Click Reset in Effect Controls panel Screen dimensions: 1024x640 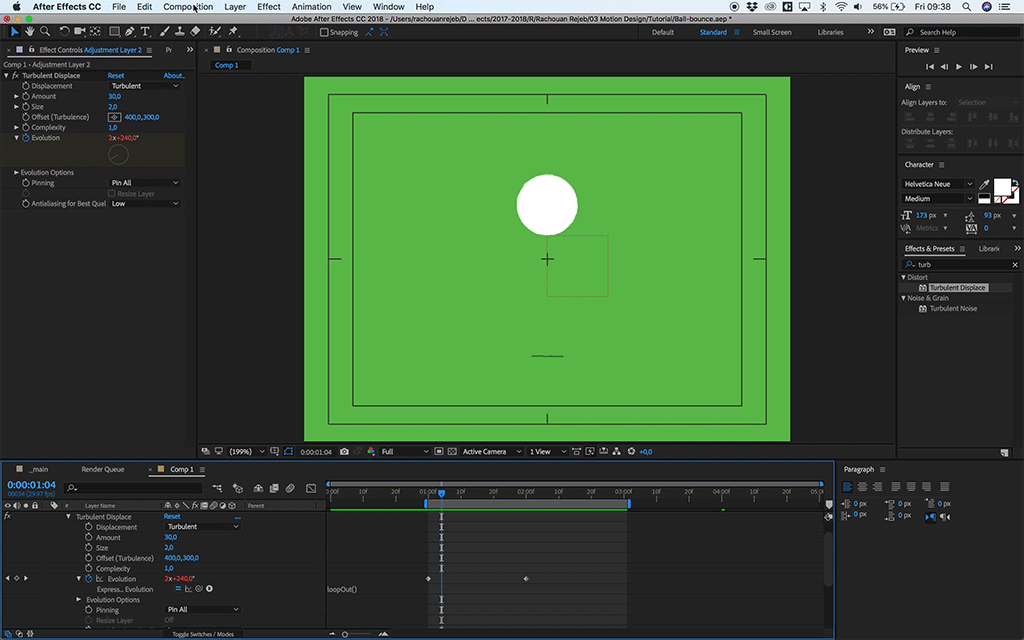click(x=116, y=76)
